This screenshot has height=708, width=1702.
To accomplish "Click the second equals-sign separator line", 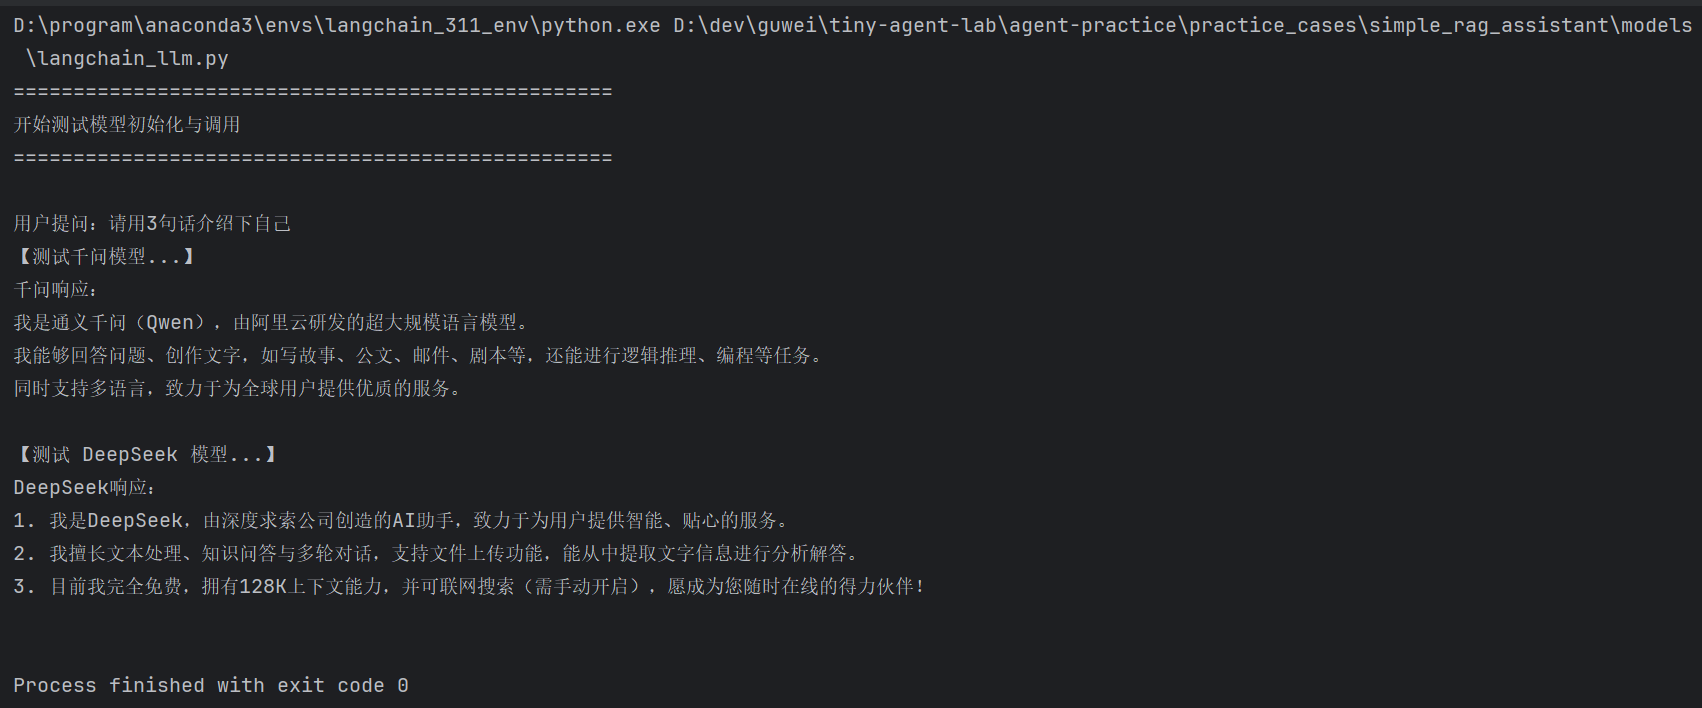I will pyautogui.click(x=312, y=157).
